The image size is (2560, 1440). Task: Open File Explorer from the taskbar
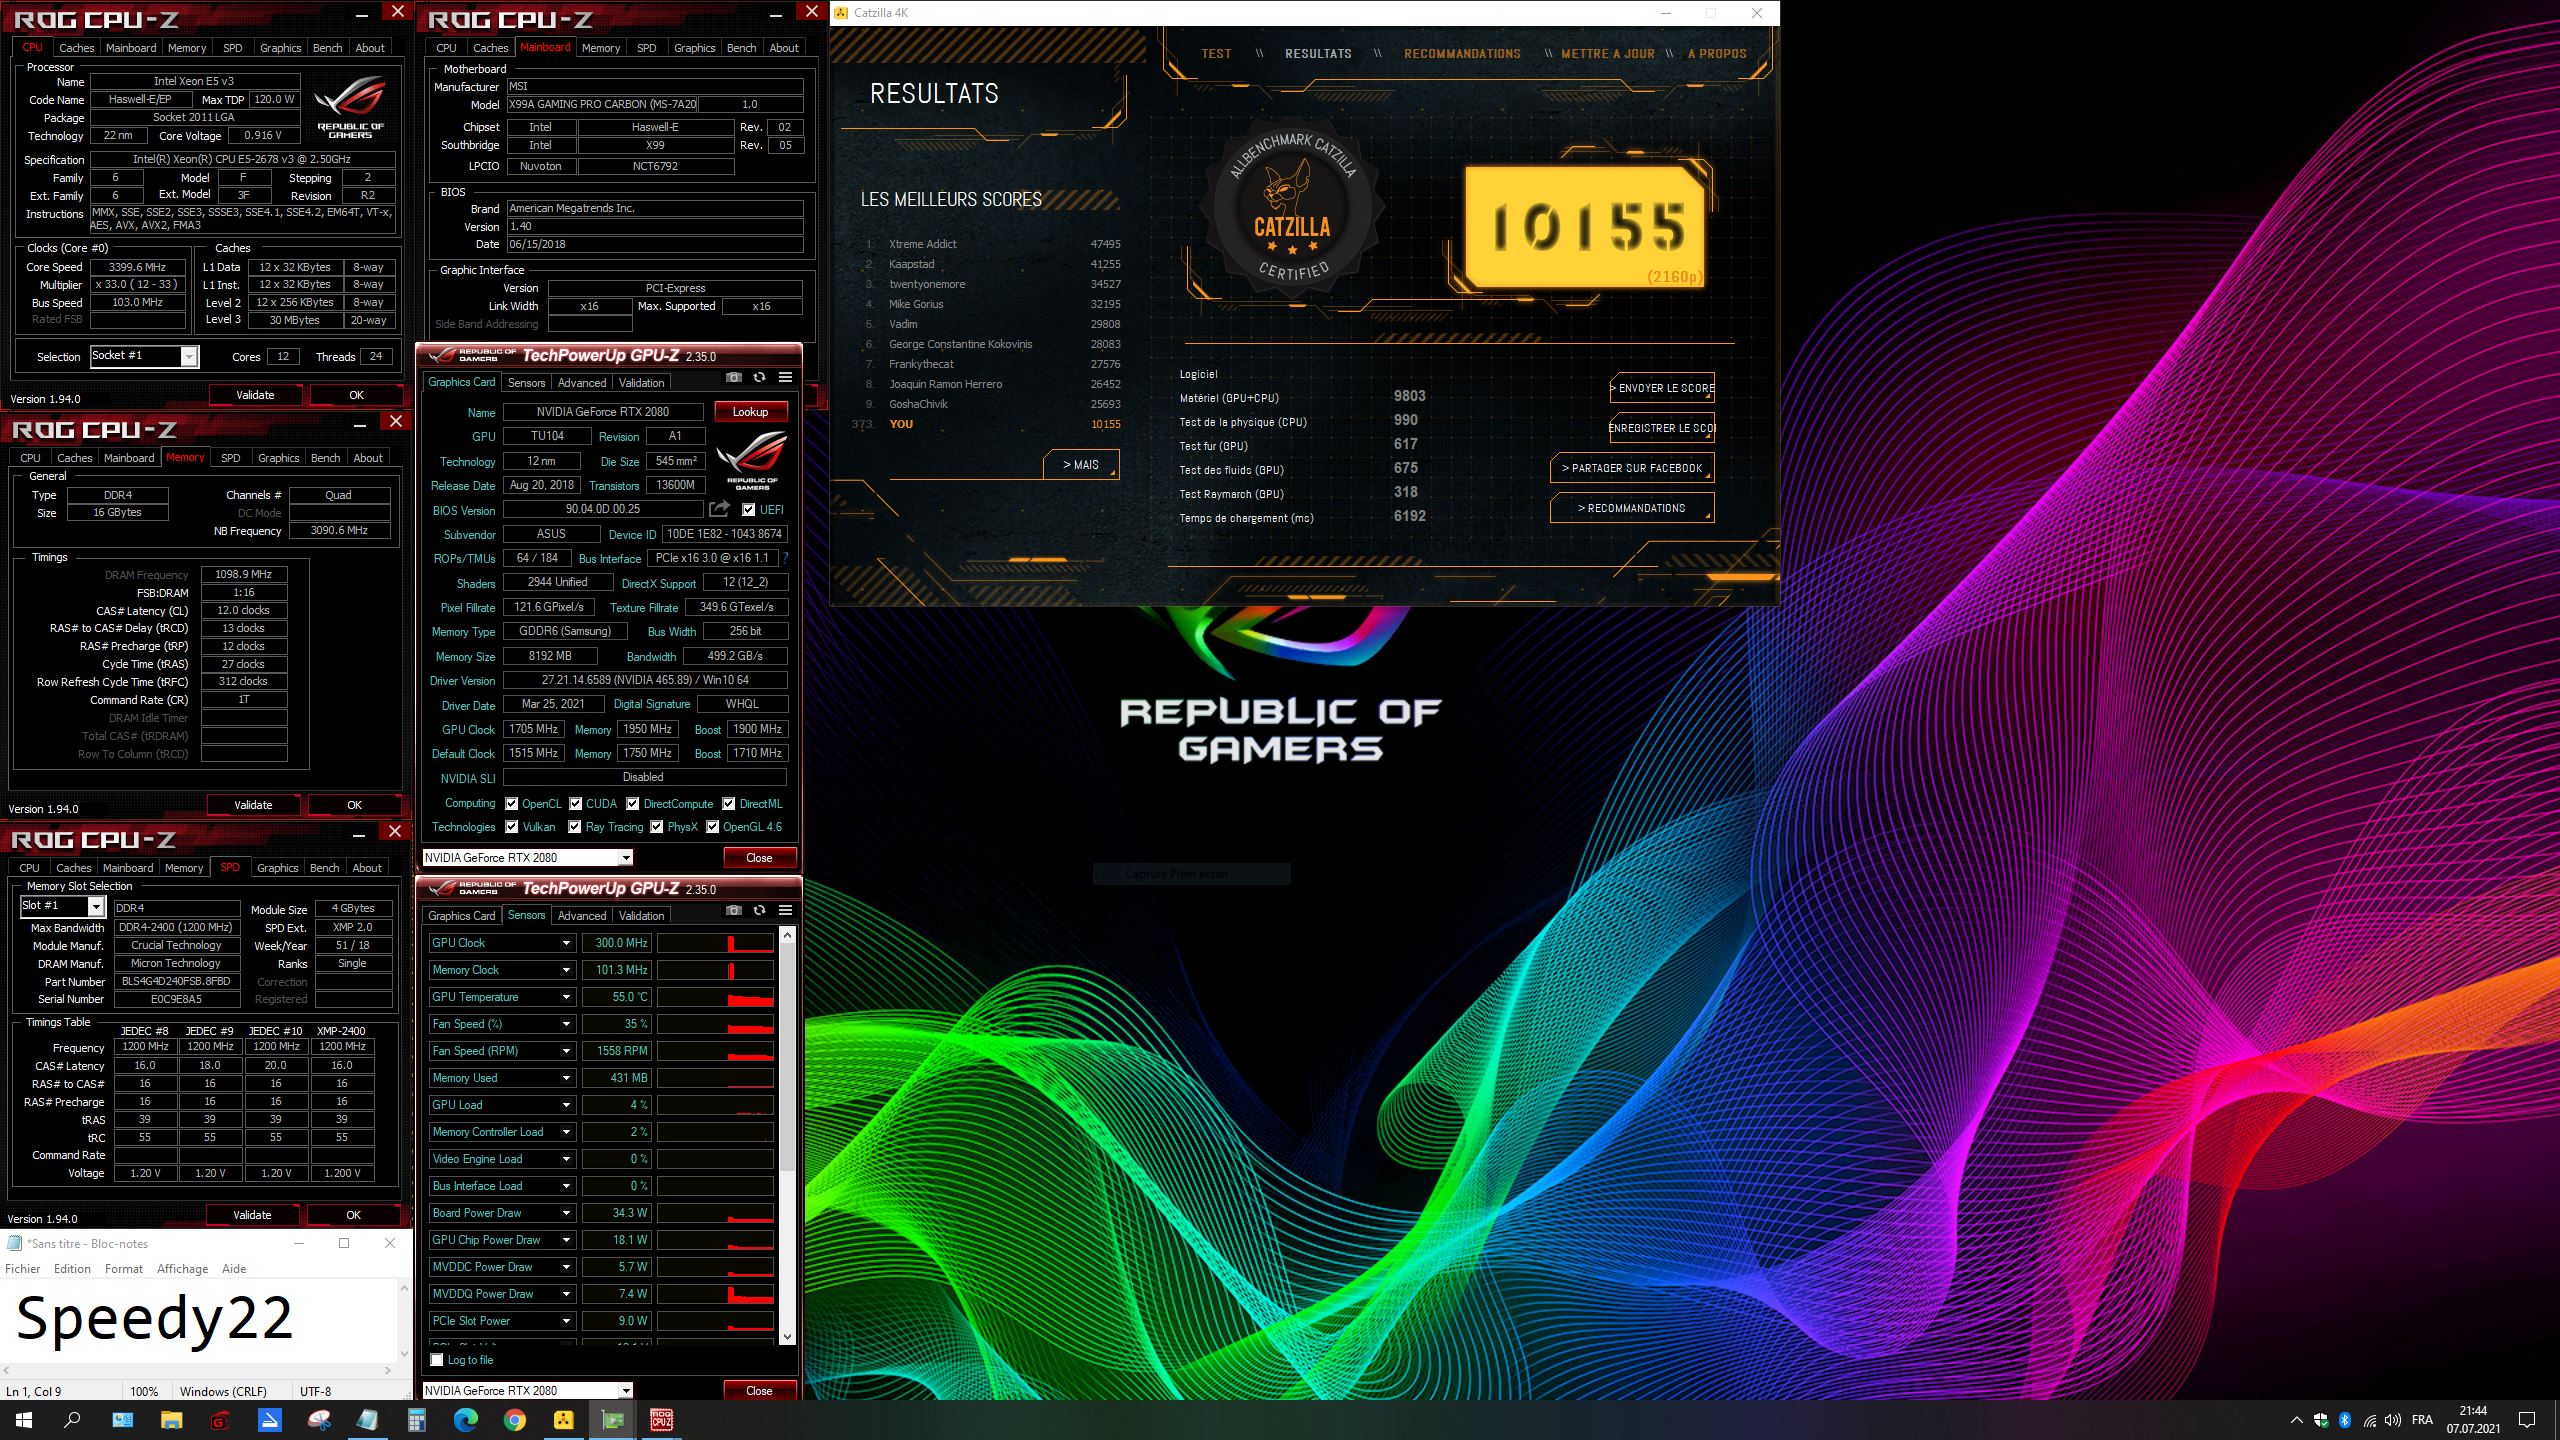point(171,1420)
